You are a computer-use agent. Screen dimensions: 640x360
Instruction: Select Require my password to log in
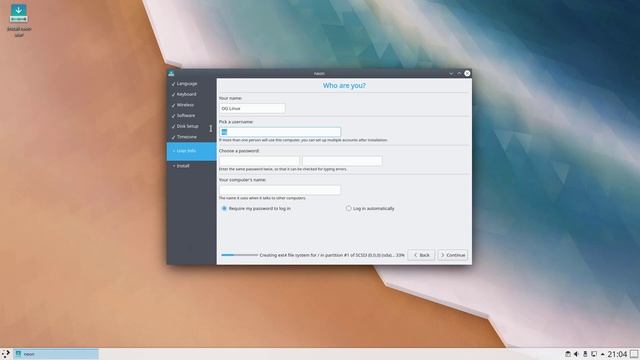(x=256, y=209)
